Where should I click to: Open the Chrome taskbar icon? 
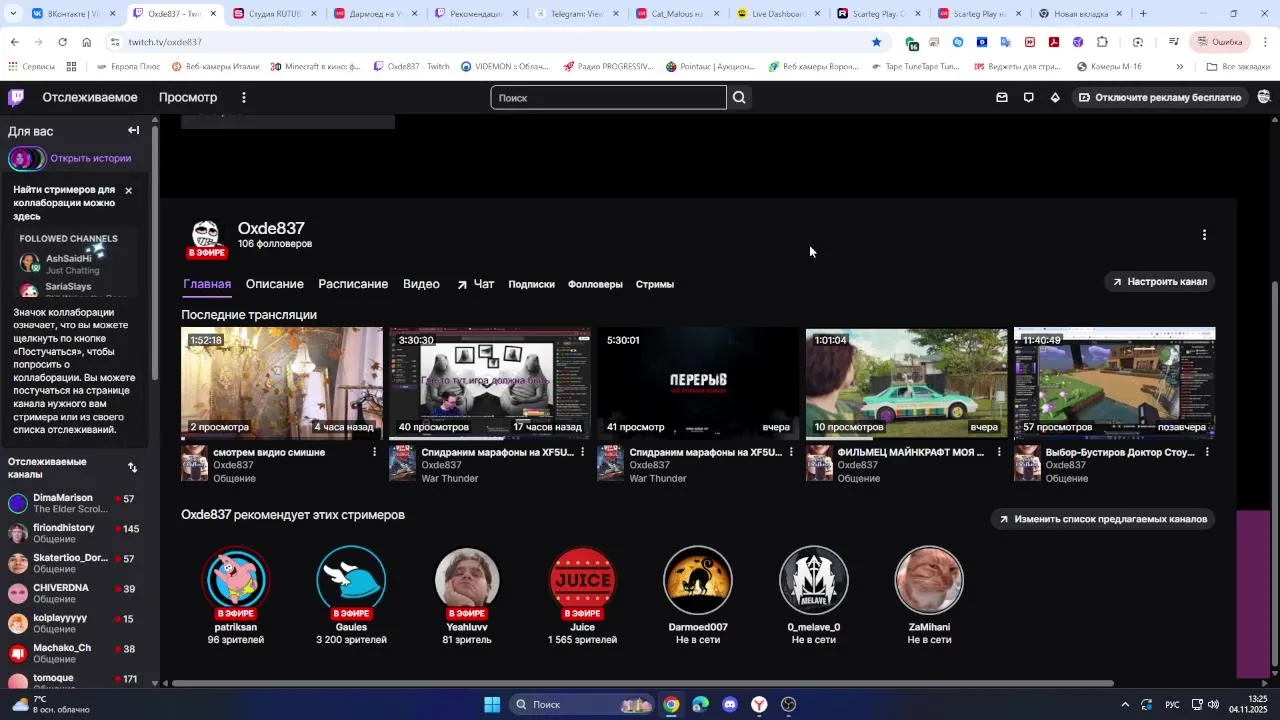(671, 704)
